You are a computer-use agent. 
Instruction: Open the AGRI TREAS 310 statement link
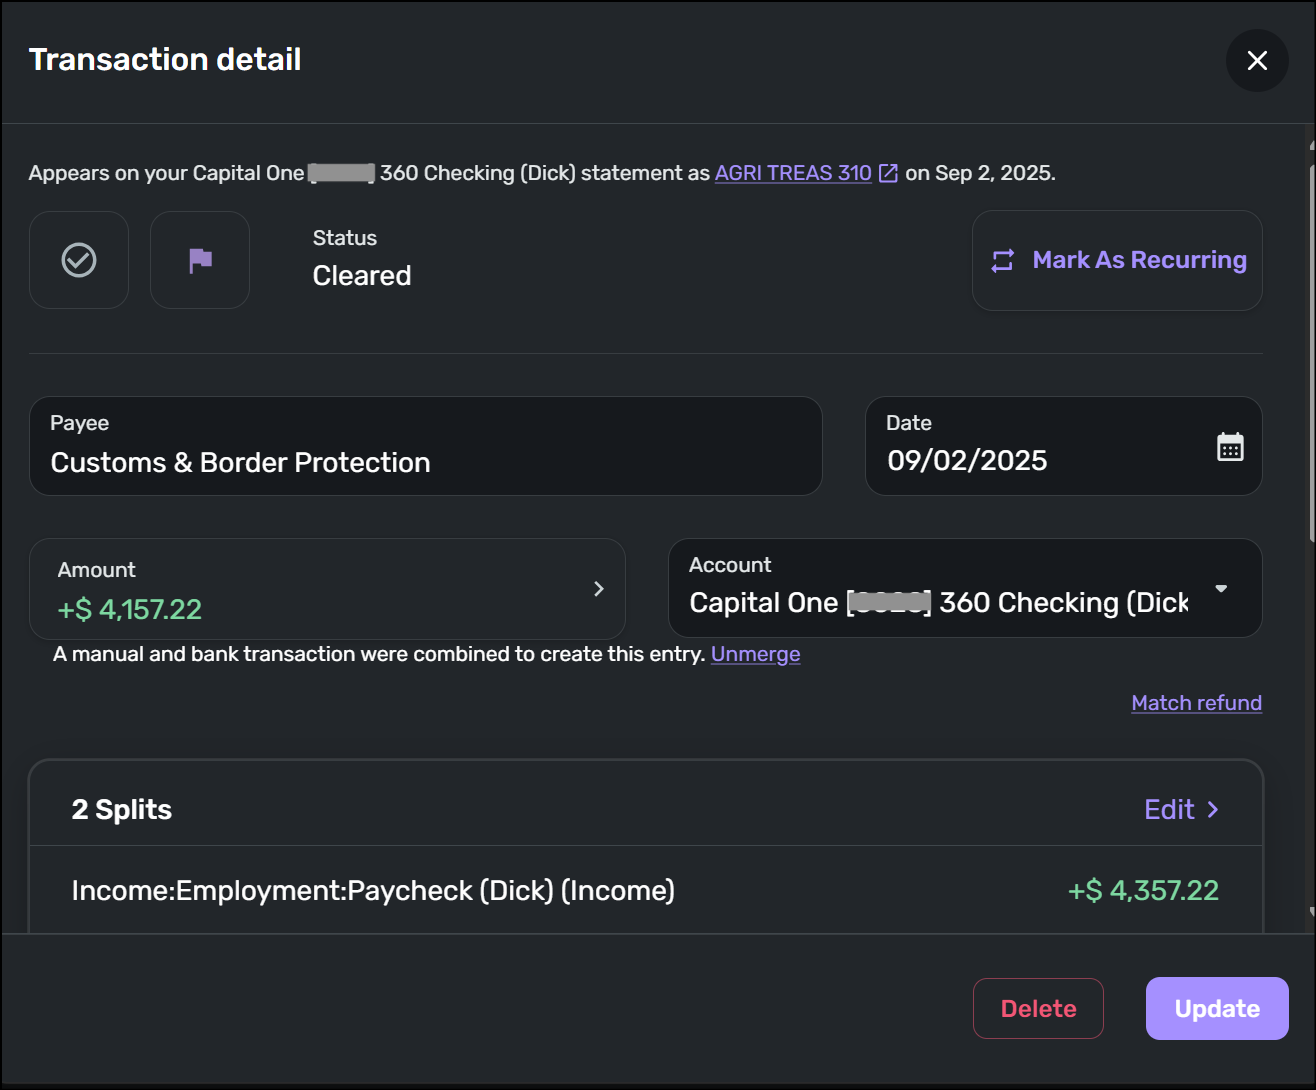point(793,173)
